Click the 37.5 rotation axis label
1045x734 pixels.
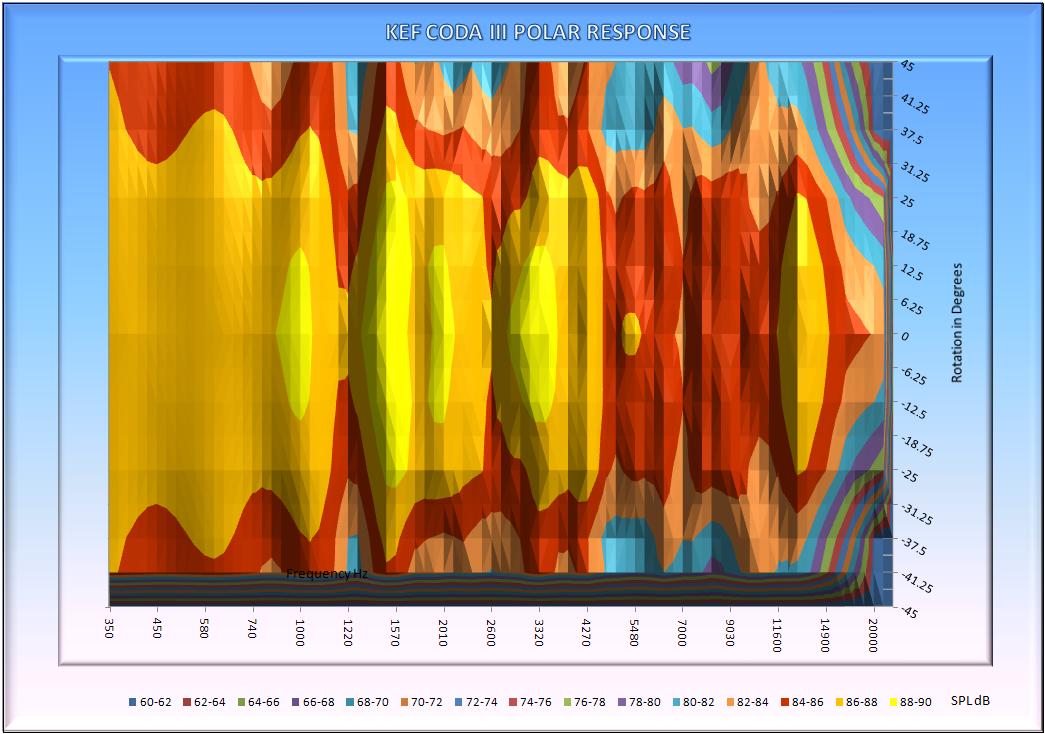[x=912, y=136]
